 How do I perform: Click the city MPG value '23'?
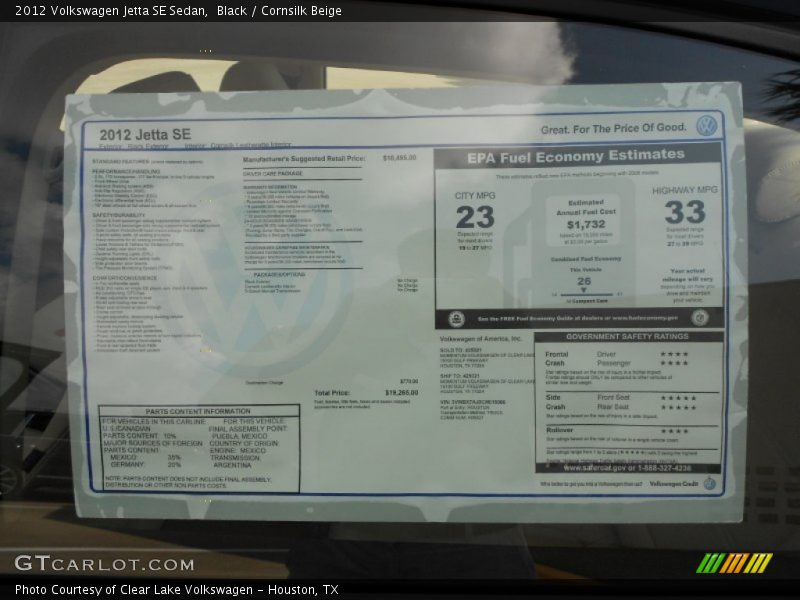pyautogui.click(x=475, y=217)
